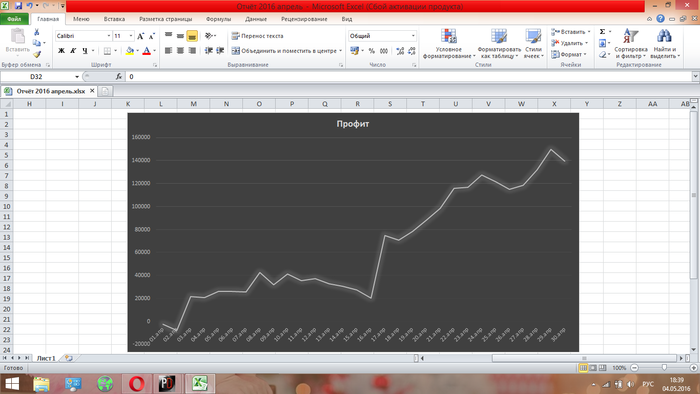Viewport: 700px width, 394px height.
Task: Open Opera browser from taskbar
Action: pyautogui.click(x=137, y=384)
